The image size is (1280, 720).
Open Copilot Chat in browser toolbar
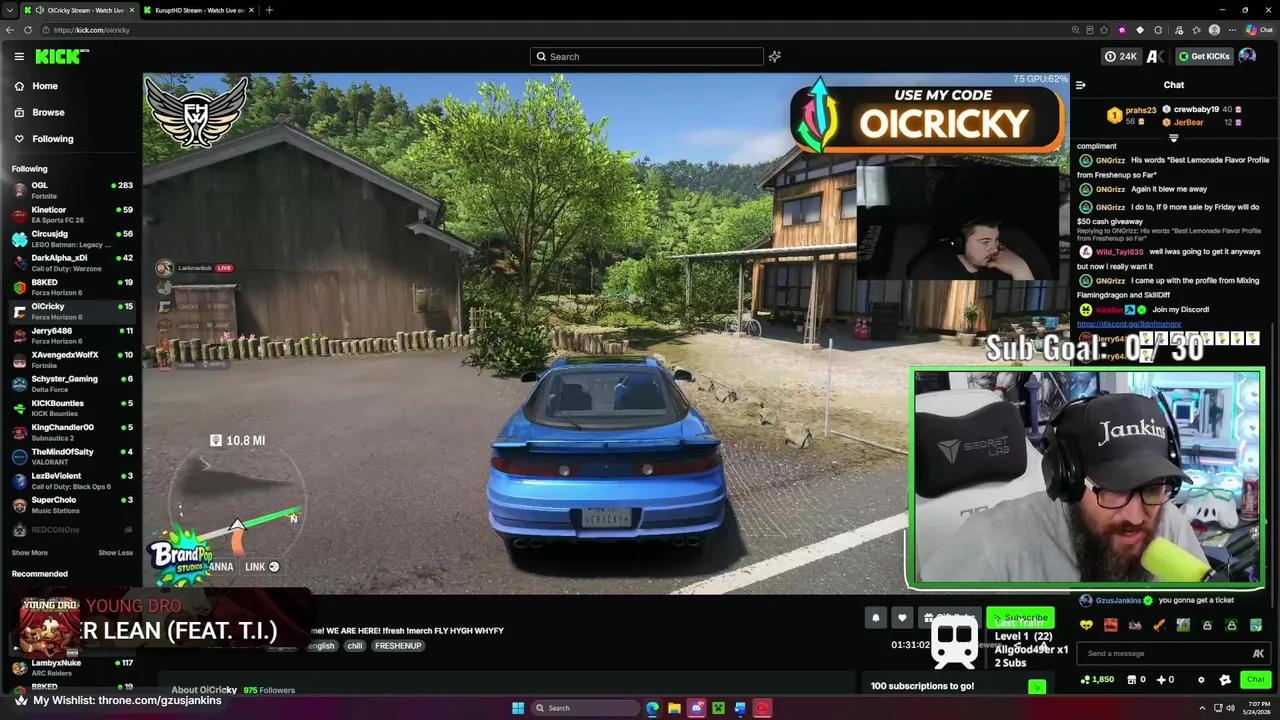point(1260,30)
